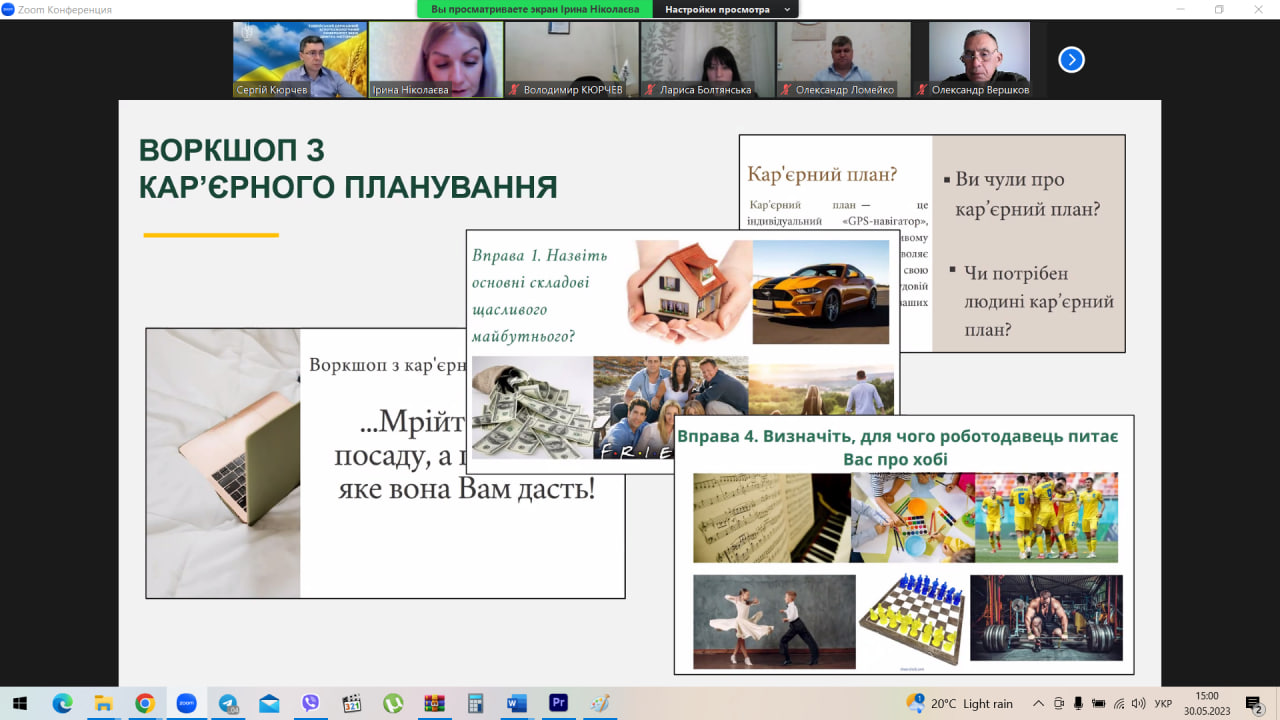Screen dimensions: 1280x720
Task: Open Microsoft Edge from the taskbar
Action: (x=62, y=703)
